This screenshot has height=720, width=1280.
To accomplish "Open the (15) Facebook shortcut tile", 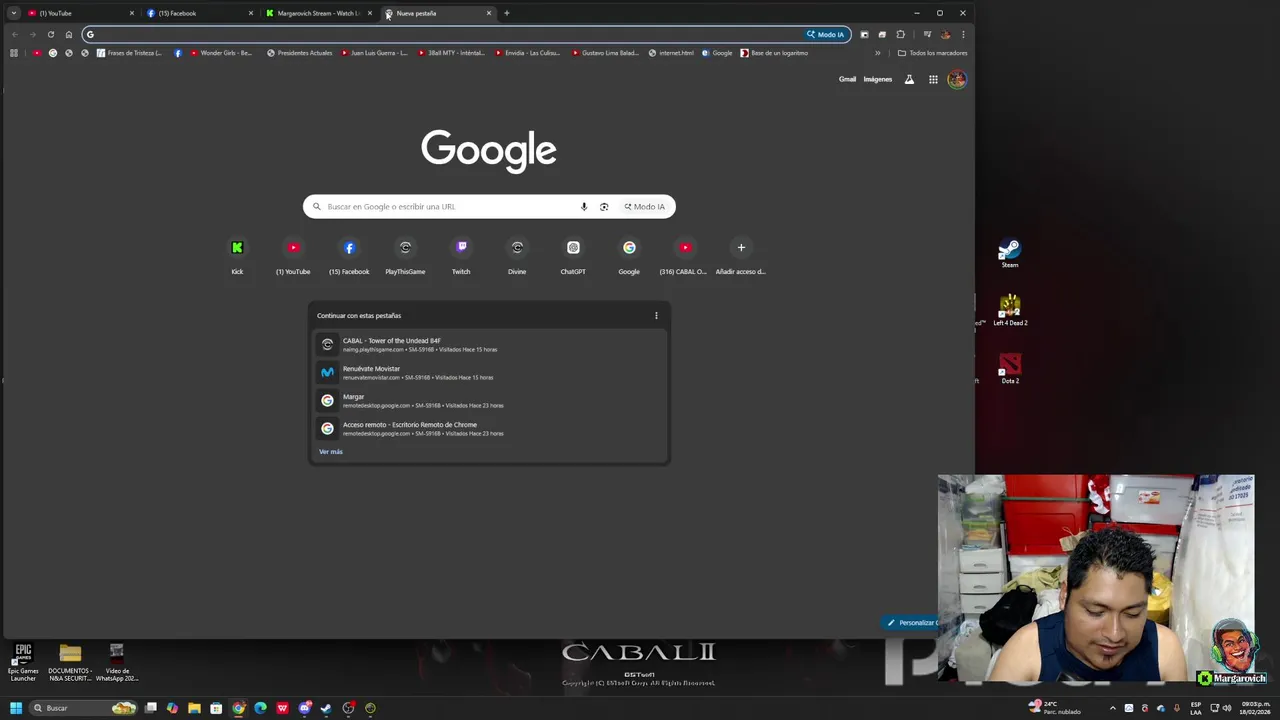I will 349,256.
